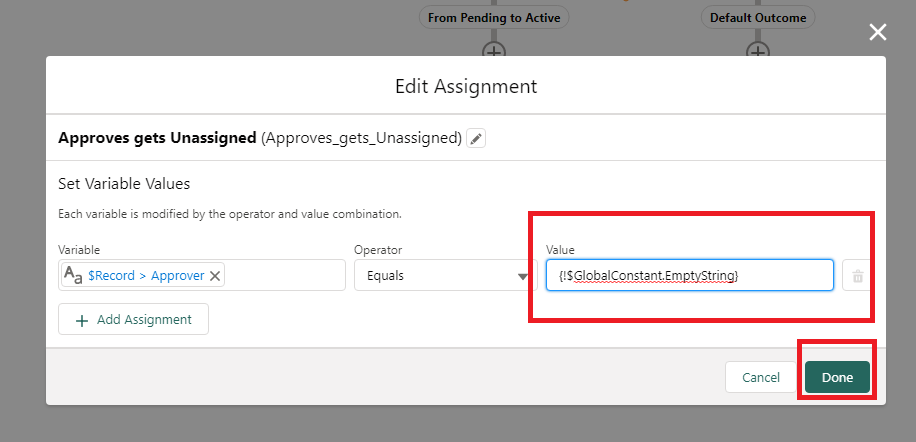The width and height of the screenshot is (916, 442).
Task: Click the Add Assignment button text
Action: point(144,320)
